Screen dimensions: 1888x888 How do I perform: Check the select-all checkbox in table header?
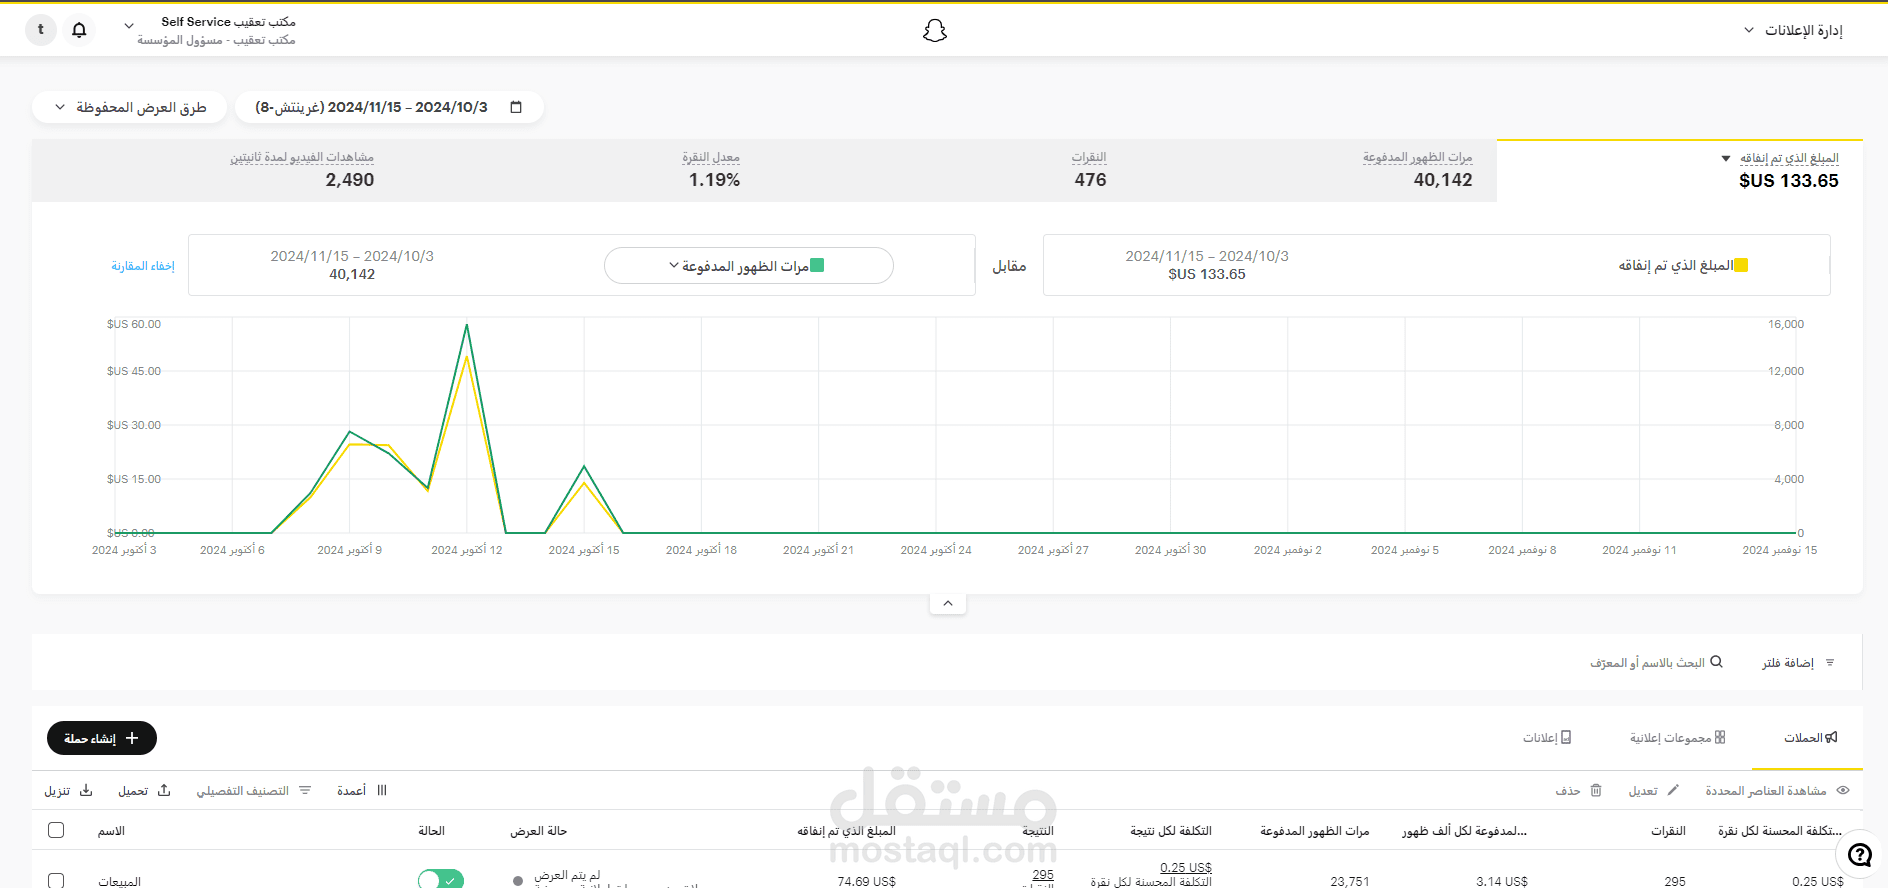56,830
